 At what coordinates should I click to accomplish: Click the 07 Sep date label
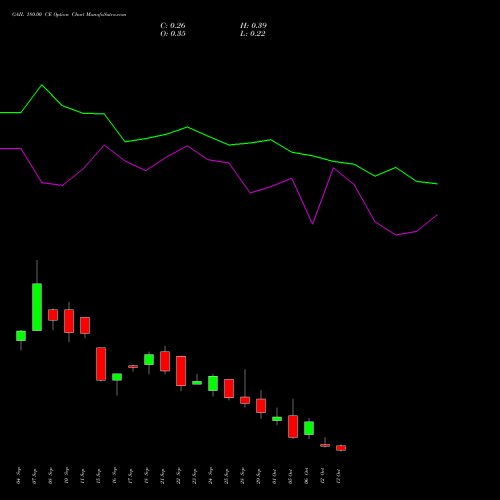(x=35, y=476)
